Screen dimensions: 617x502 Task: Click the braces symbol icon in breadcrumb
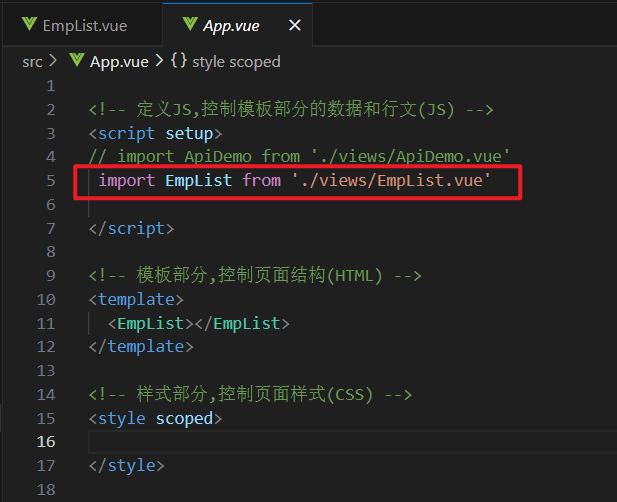pyautogui.click(x=179, y=61)
